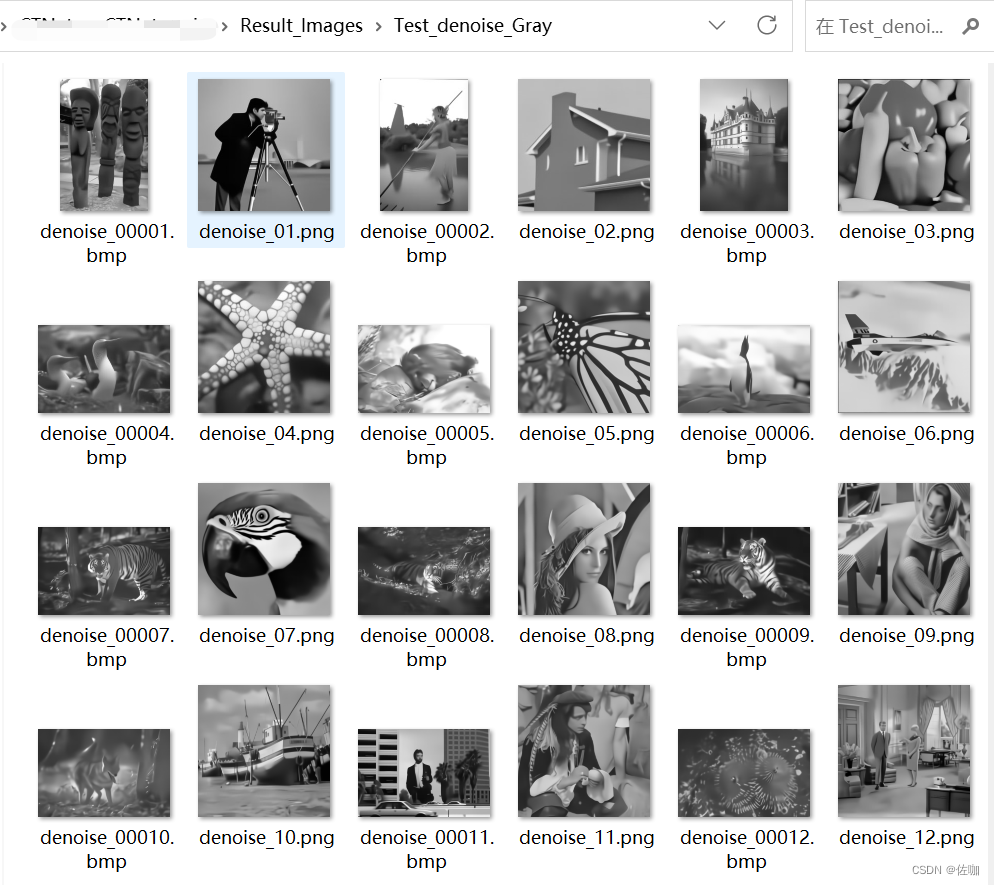
Task: Click the denoise_06.png file name
Action: point(907,434)
